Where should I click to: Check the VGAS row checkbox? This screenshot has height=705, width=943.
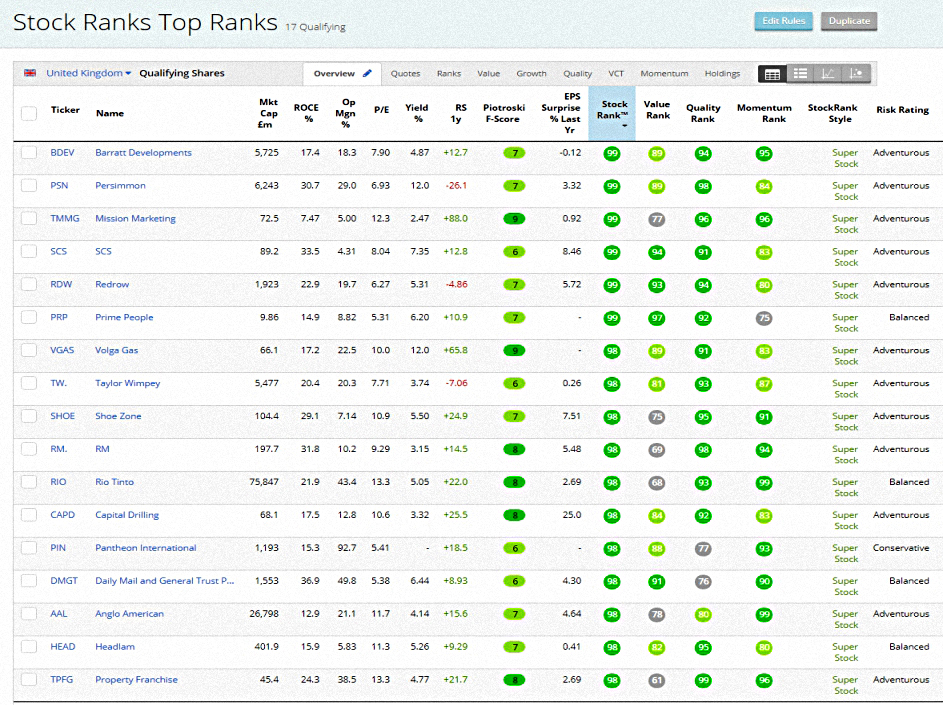click(29, 350)
